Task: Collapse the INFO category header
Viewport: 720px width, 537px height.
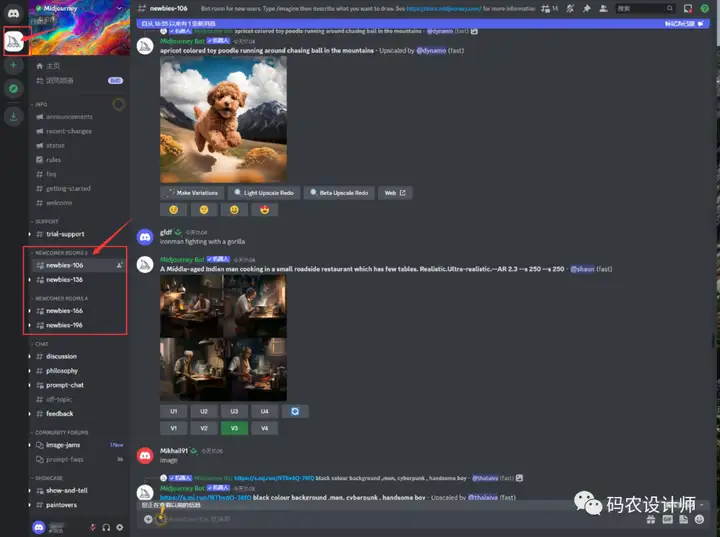Action: click(x=40, y=104)
